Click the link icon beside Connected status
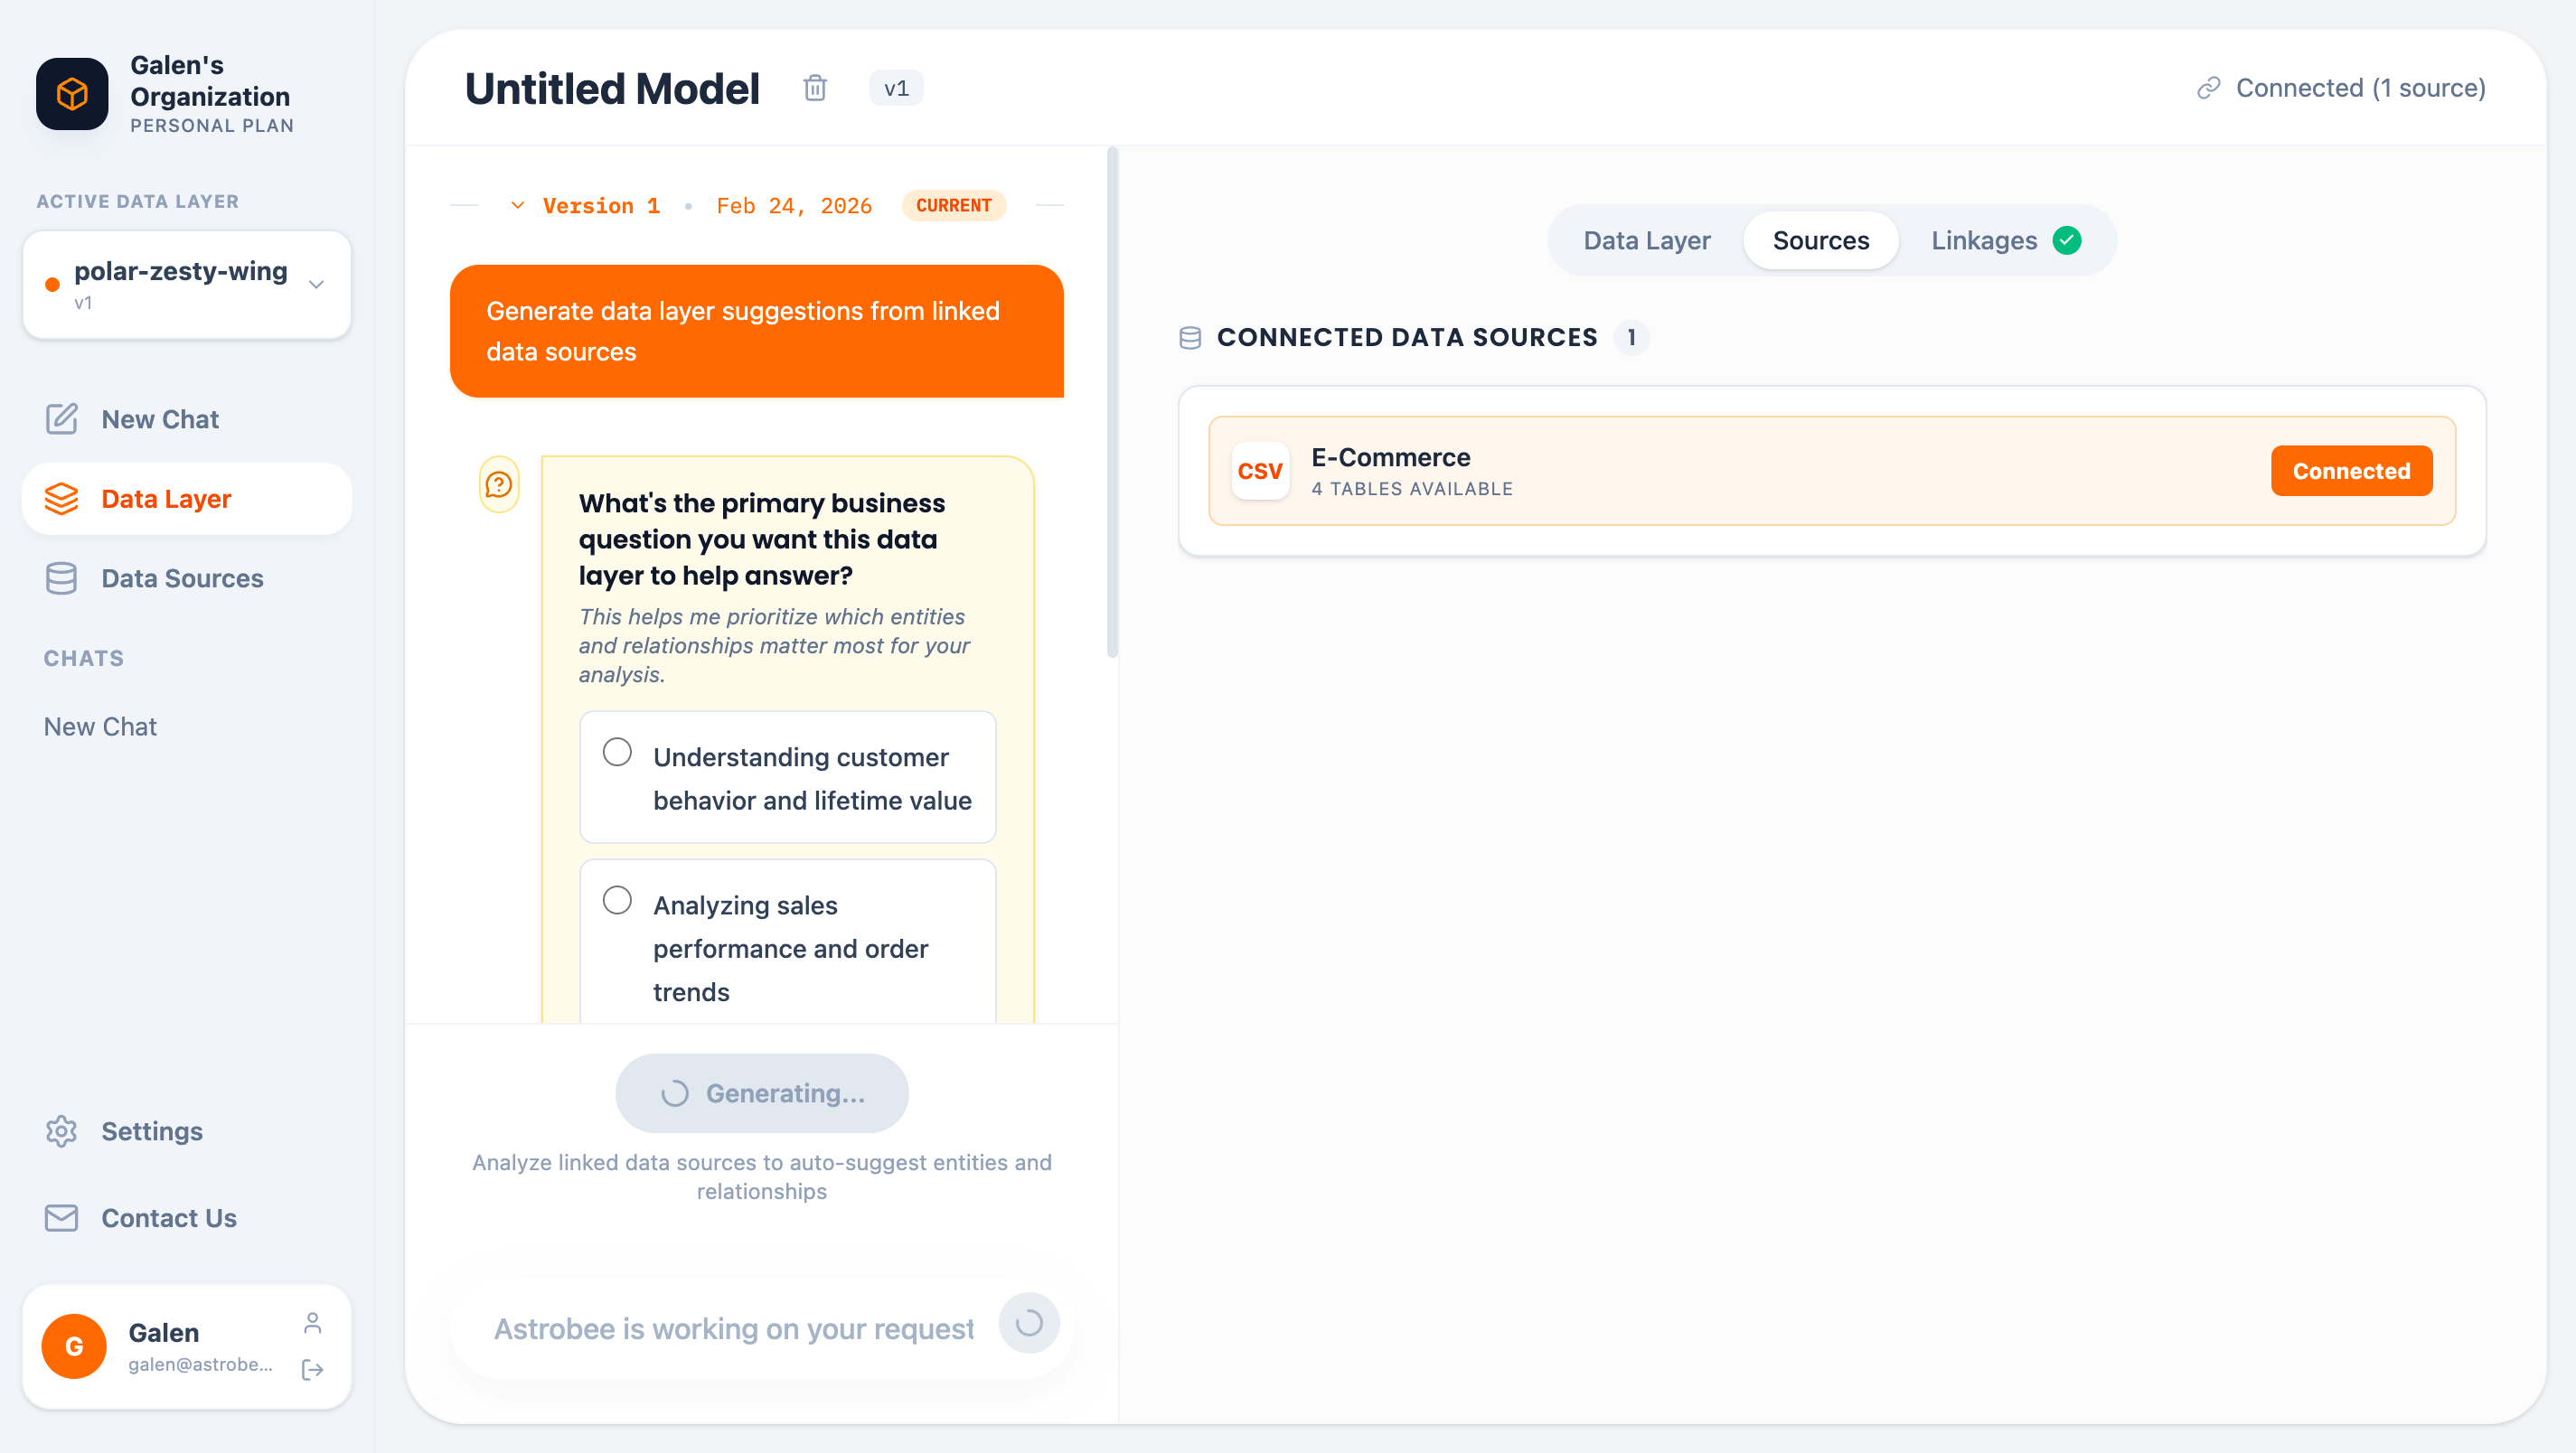Screen dimensions: 2576x1453 [x=2208, y=88]
